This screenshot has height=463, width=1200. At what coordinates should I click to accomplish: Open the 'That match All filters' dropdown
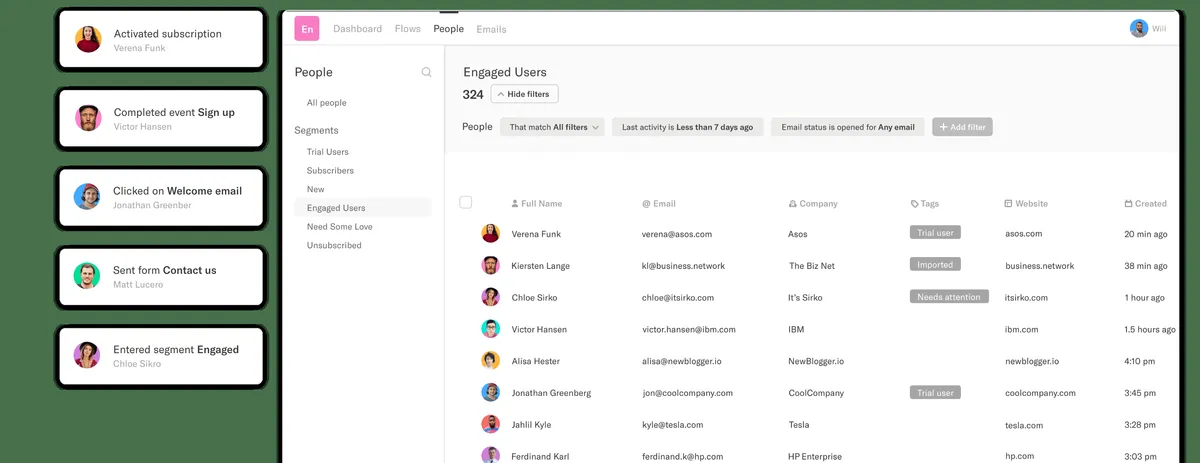[x=553, y=127]
